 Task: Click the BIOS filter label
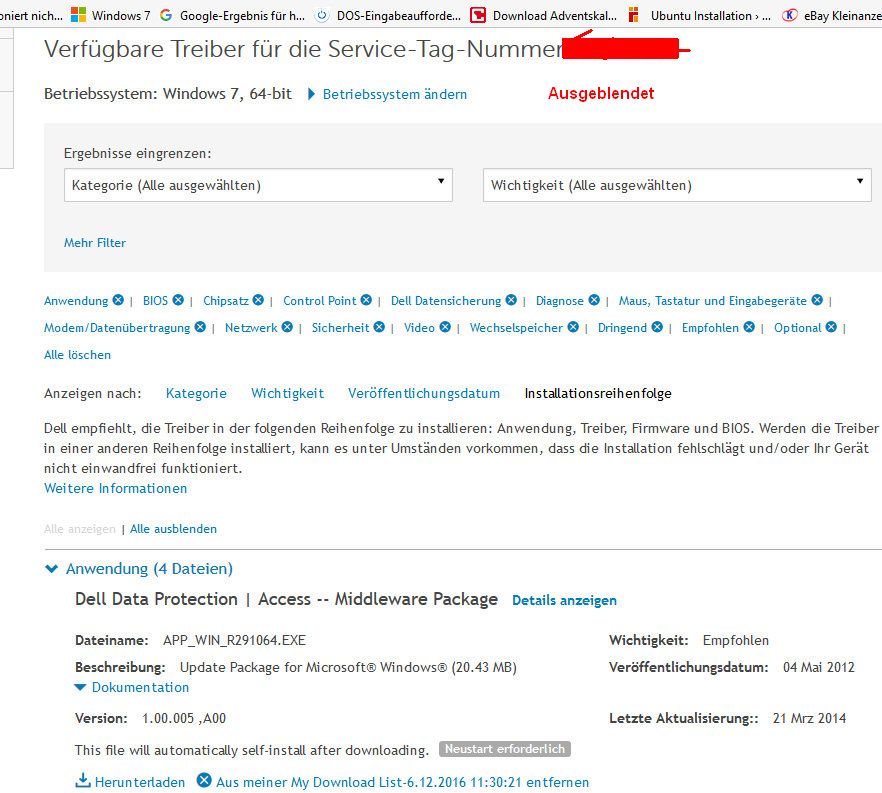coord(155,301)
